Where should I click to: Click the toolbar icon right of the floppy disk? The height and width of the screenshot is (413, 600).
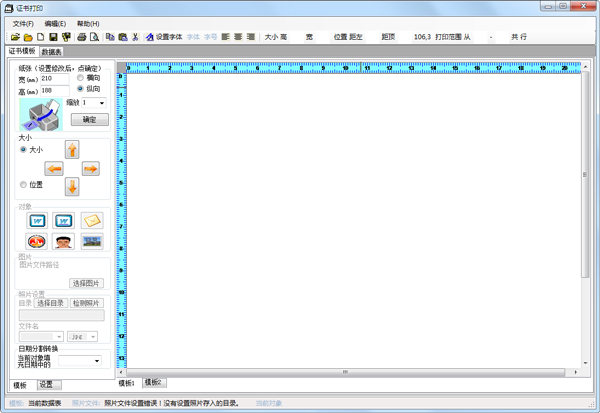[66, 37]
